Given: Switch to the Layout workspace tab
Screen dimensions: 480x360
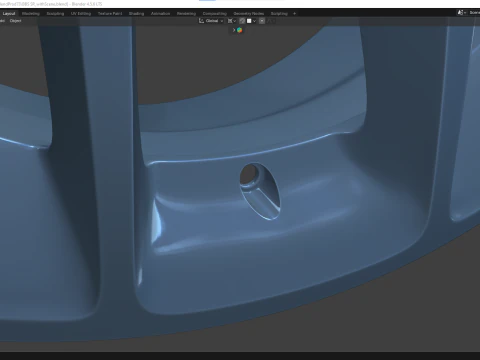Looking at the screenshot, I should tap(9, 14).
